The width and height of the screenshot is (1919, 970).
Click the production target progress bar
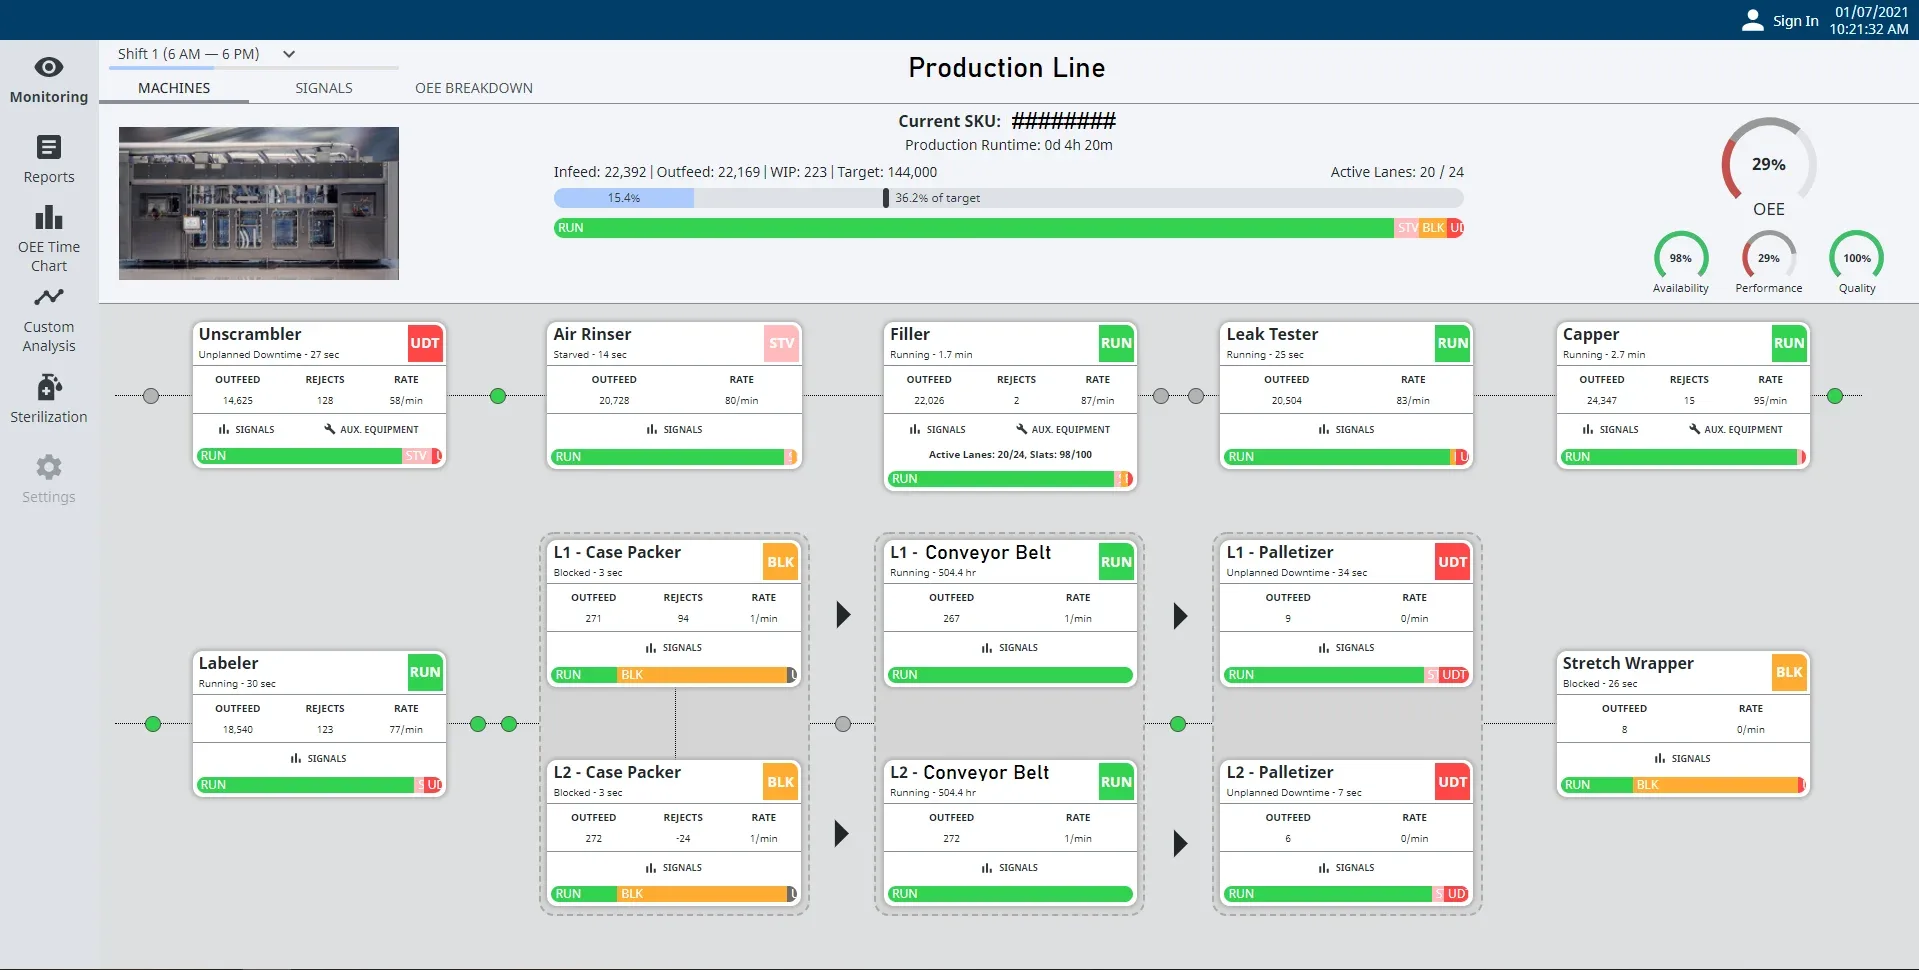pos(1008,198)
